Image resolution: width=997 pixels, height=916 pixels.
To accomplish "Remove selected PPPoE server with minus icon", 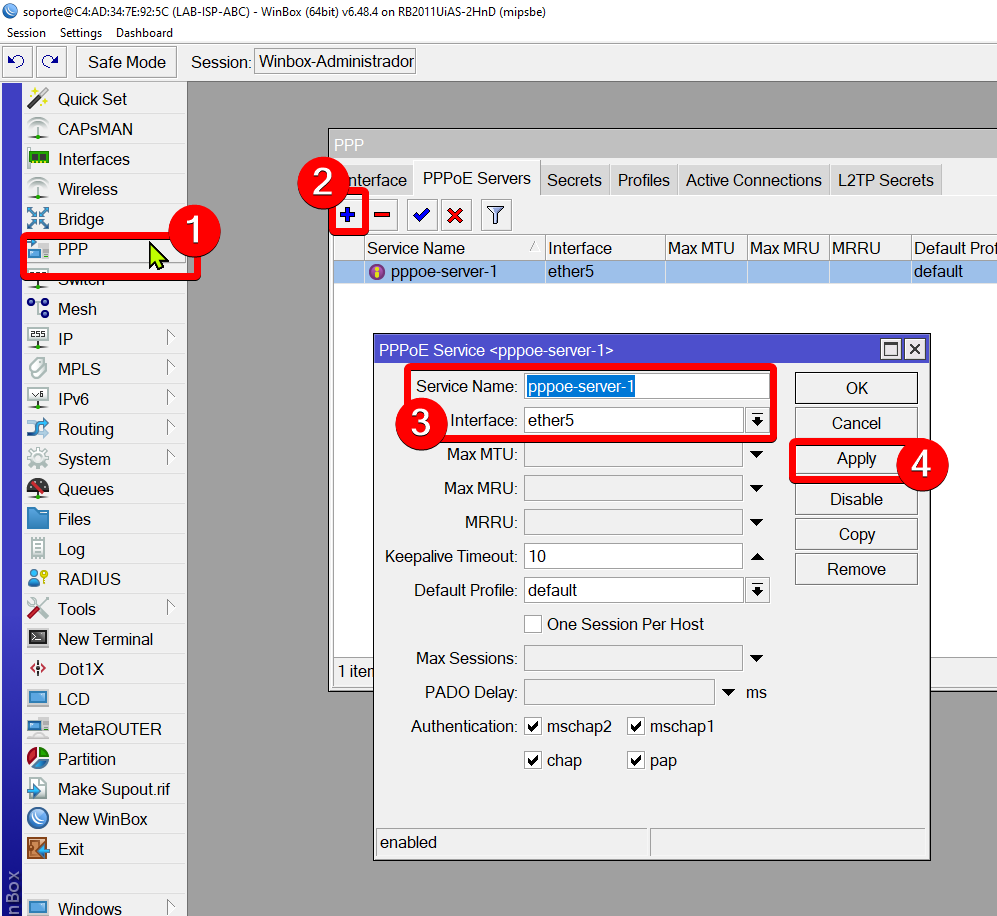I will [383, 214].
